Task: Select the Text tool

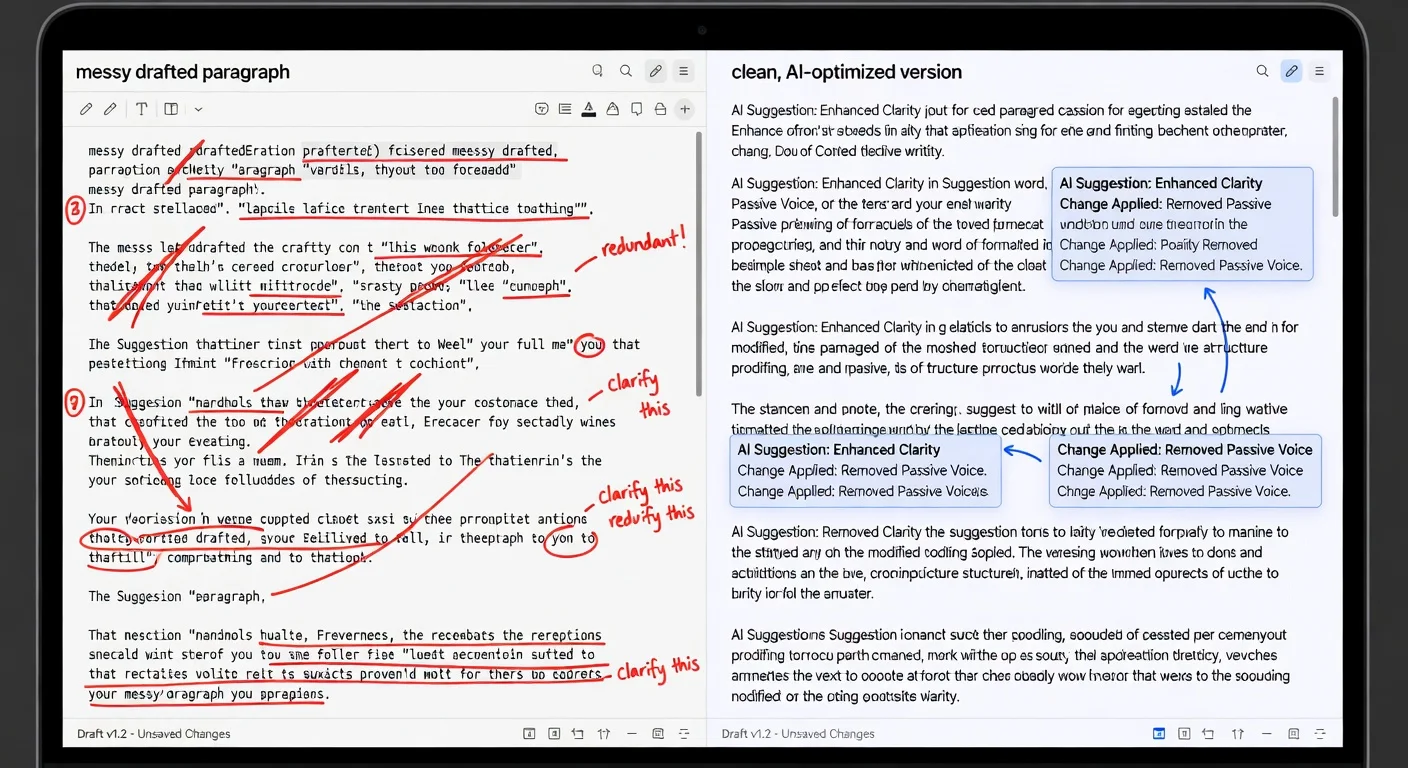Action: pyautogui.click(x=142, y=109)
